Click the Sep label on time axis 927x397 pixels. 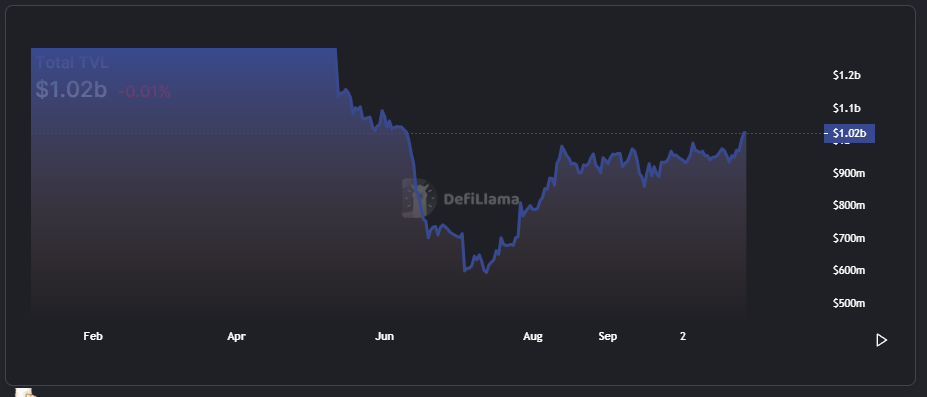coord(607,336)
